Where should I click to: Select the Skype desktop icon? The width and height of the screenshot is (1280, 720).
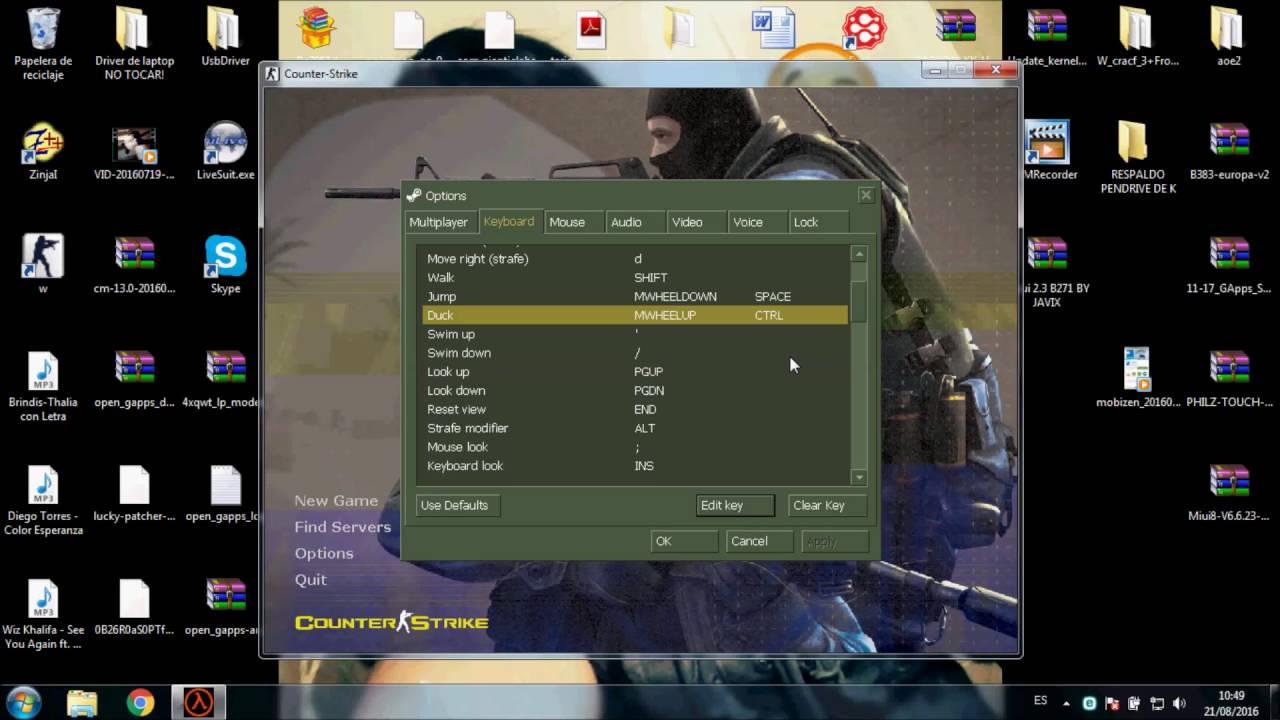tap(225, 258)
